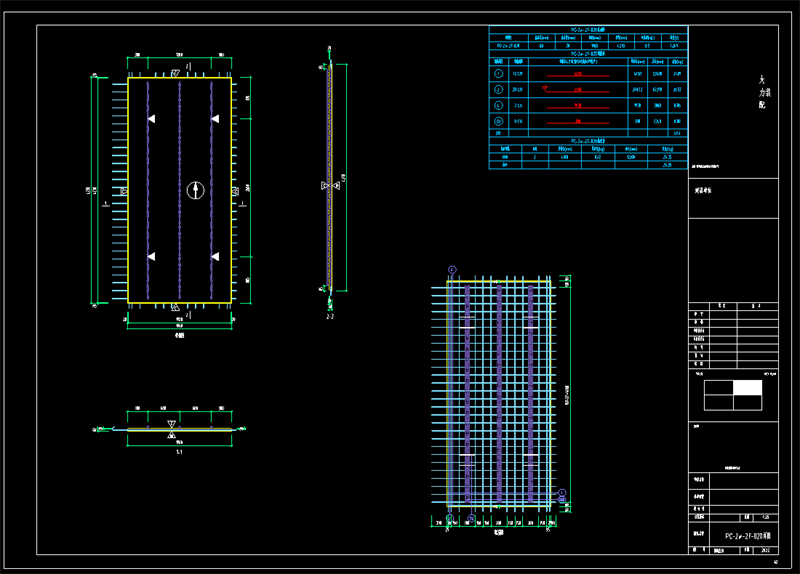Click the circled mark in second rebar table row

point(498,89)
